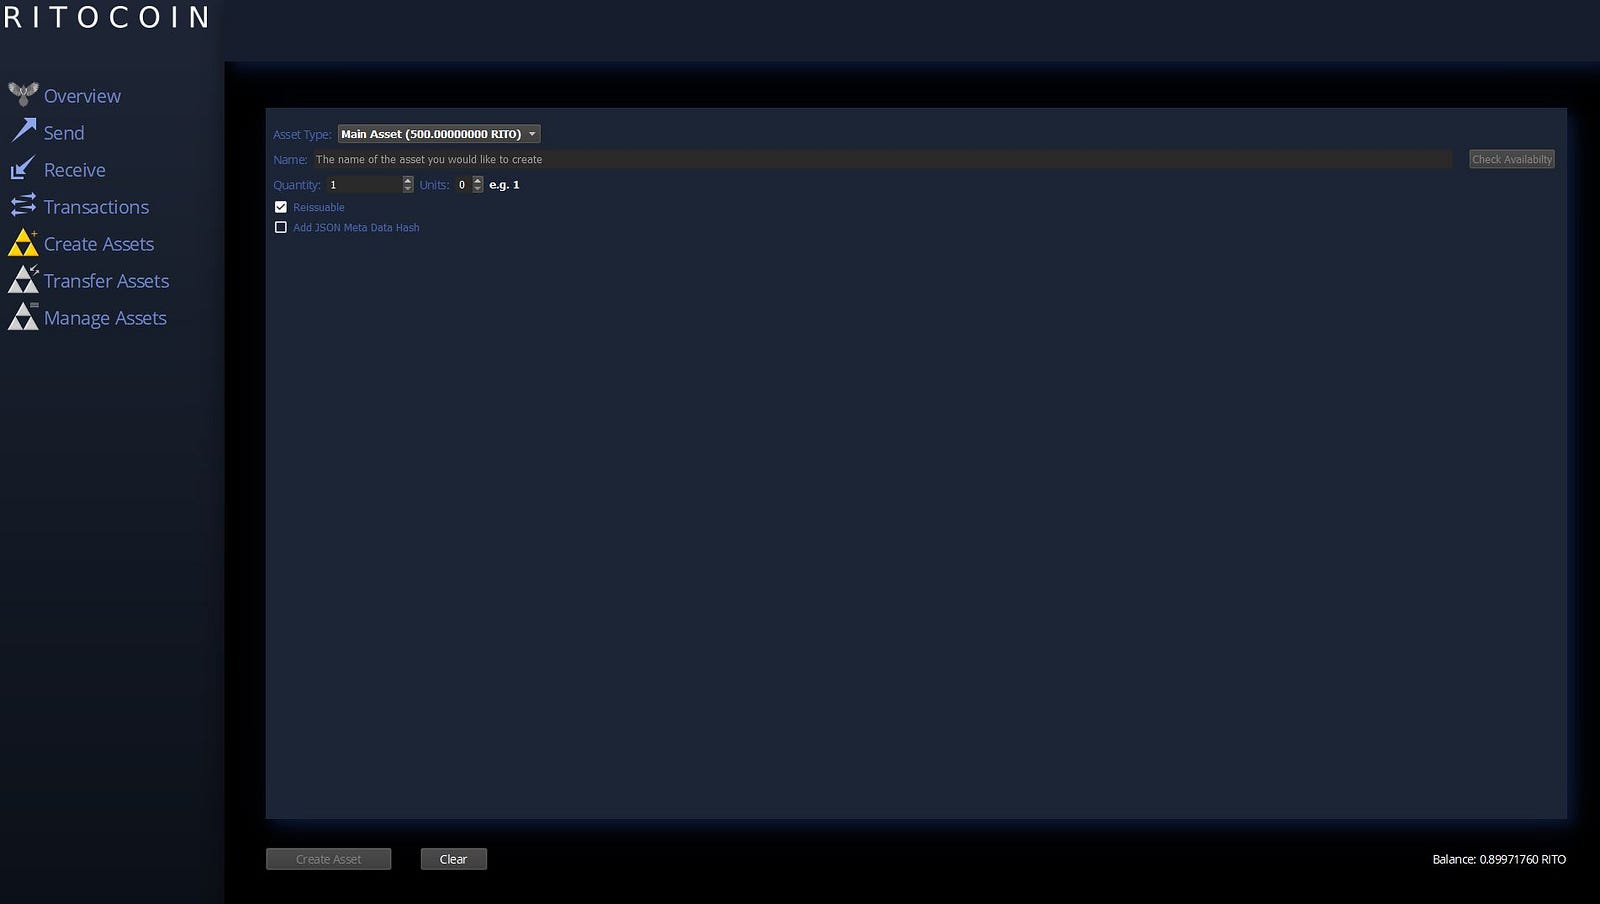The height and width of the screenshot is (904, 1600).
Task: Enable Add JSON Meta Data Hash checkbox
Action: [281, 227]
